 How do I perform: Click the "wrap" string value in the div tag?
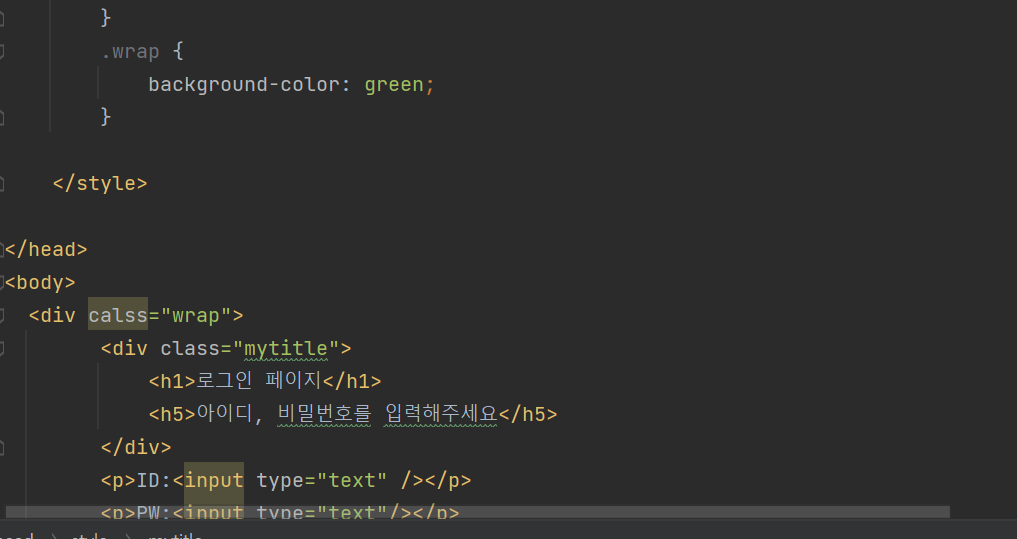pyautogui.click(x=196, y=315)
